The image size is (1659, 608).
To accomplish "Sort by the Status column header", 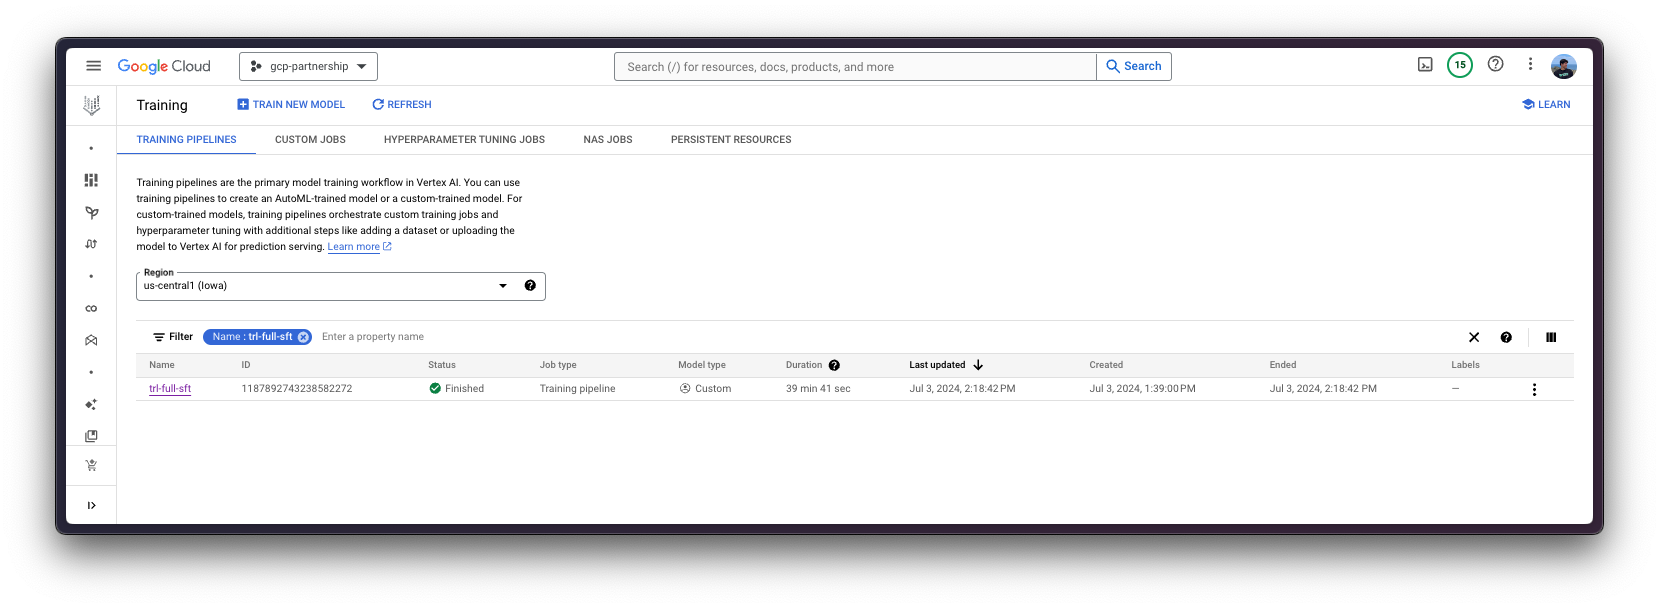I will pyautogui.click(x=442, y=365).
